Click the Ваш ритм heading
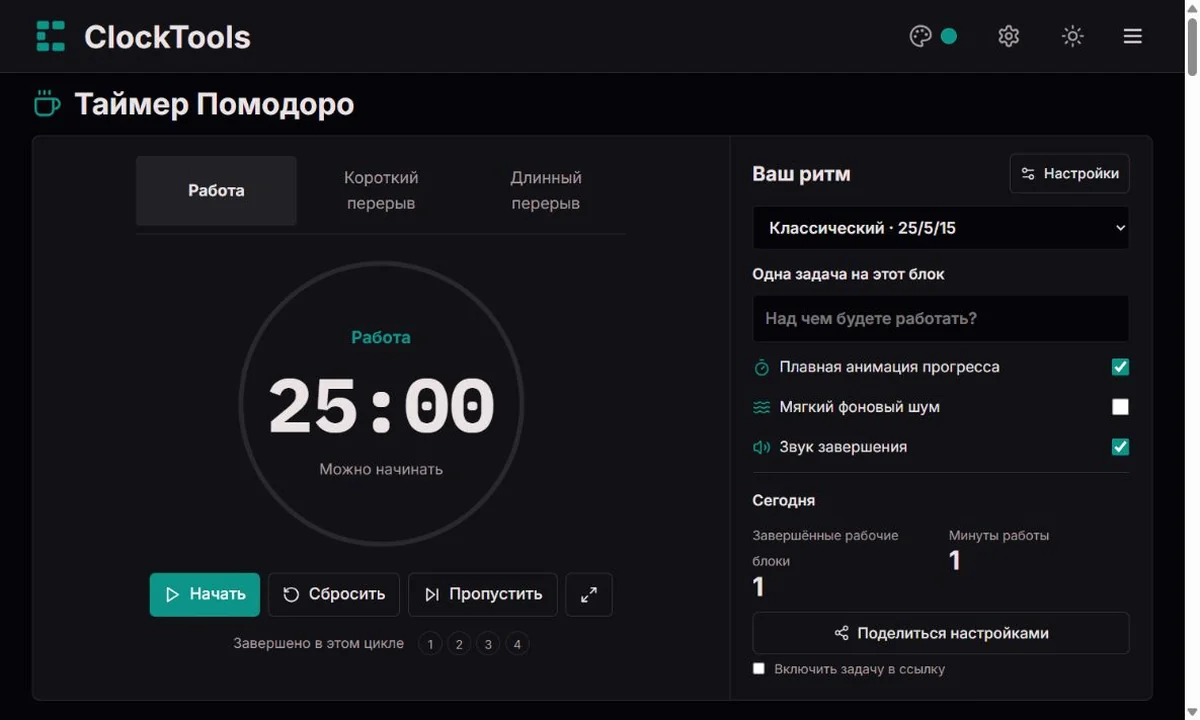 tap(801, 174)
